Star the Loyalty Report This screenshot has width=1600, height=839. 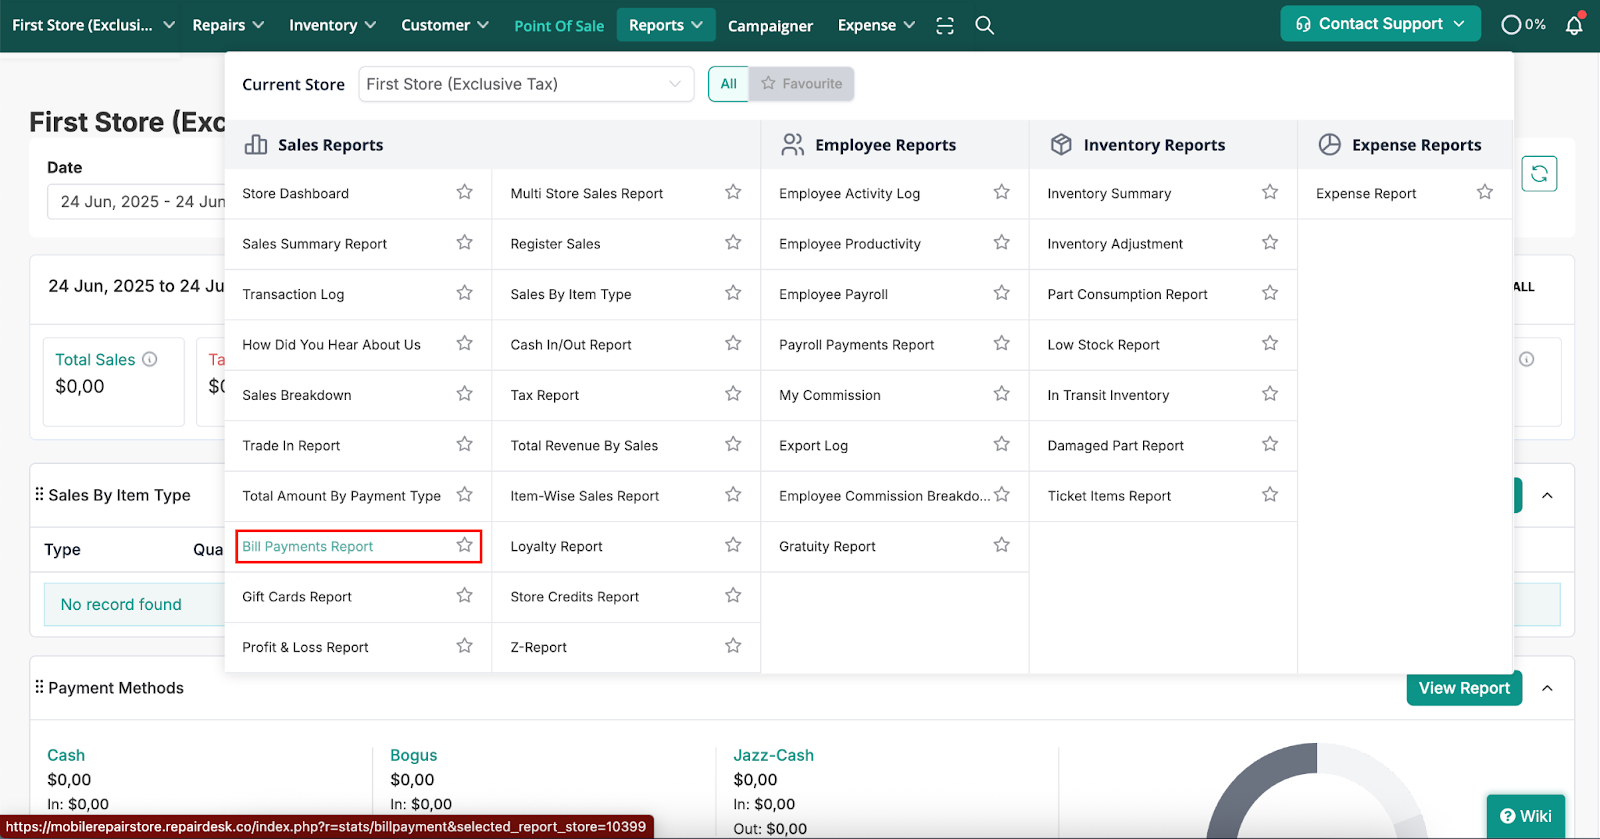point(733,545)
